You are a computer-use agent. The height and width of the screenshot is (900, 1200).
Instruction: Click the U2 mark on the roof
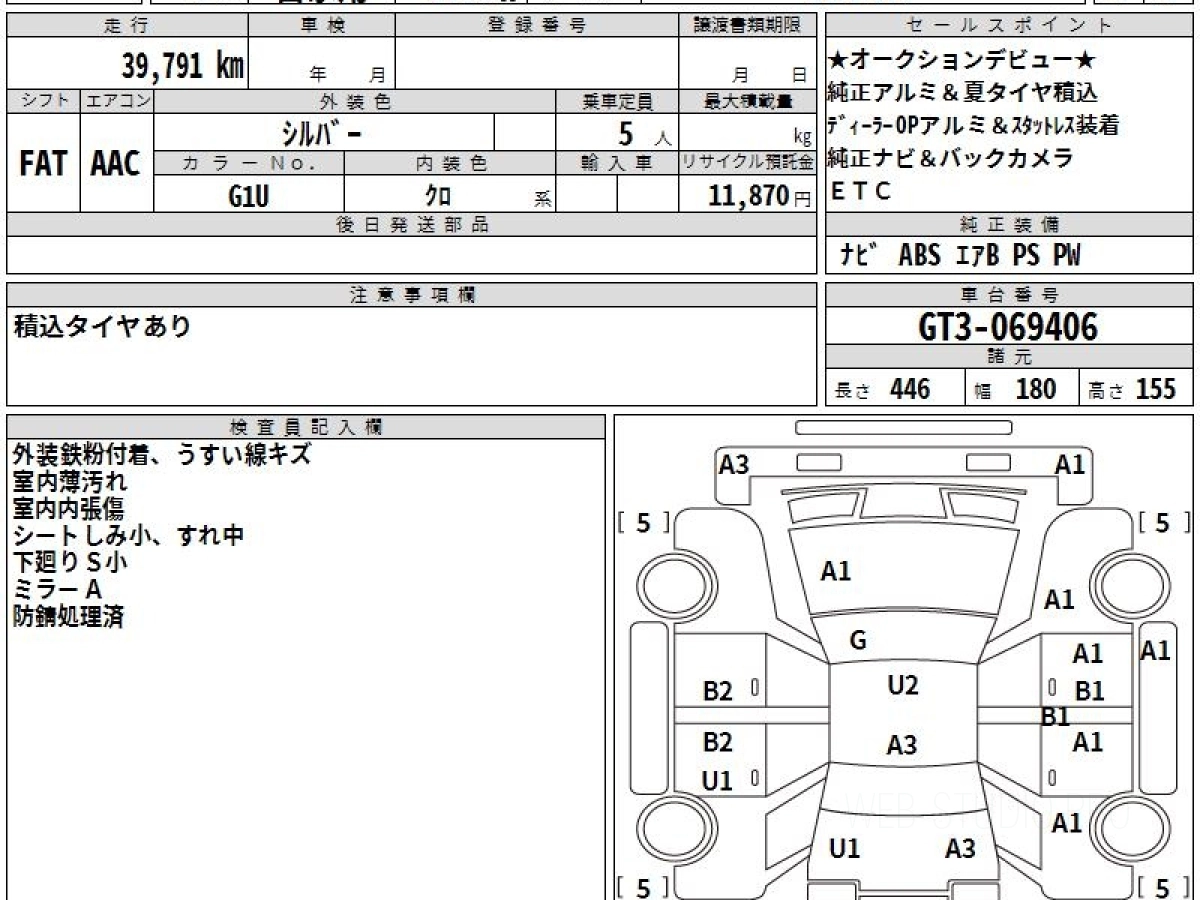pyautogui.click(x=903, y=685)
